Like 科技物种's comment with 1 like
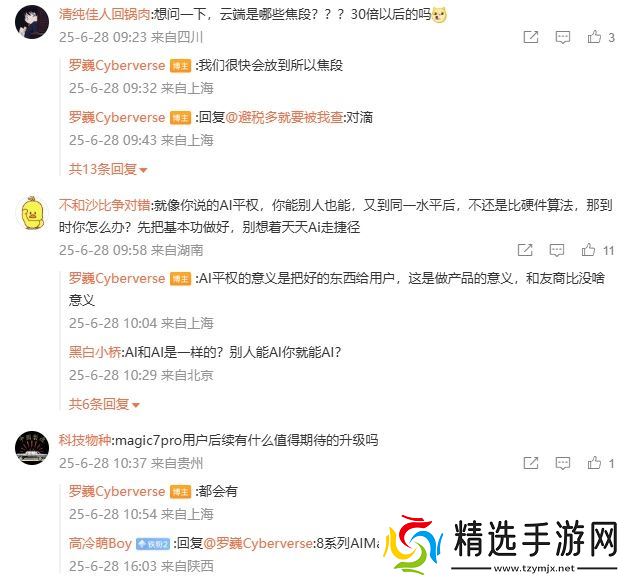Image resolution: width=629 pixels, height=581 pixels. [x=594, y=463]
